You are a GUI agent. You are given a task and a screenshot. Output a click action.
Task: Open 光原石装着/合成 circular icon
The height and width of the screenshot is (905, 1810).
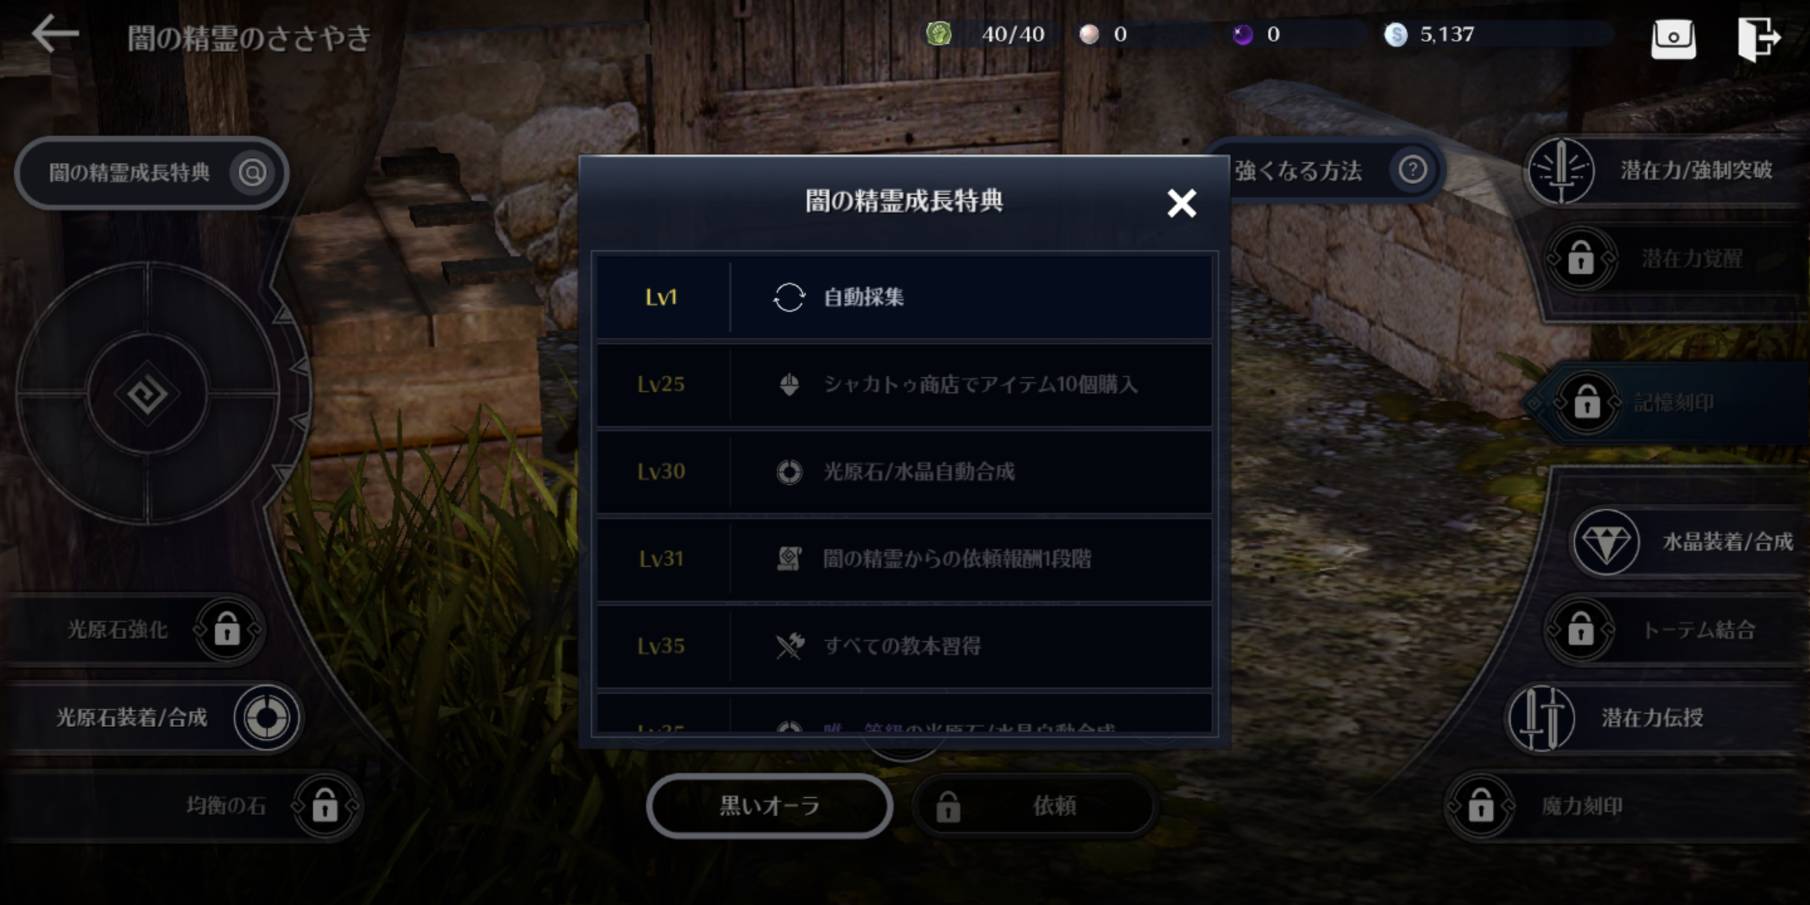(x=267, y=718)
